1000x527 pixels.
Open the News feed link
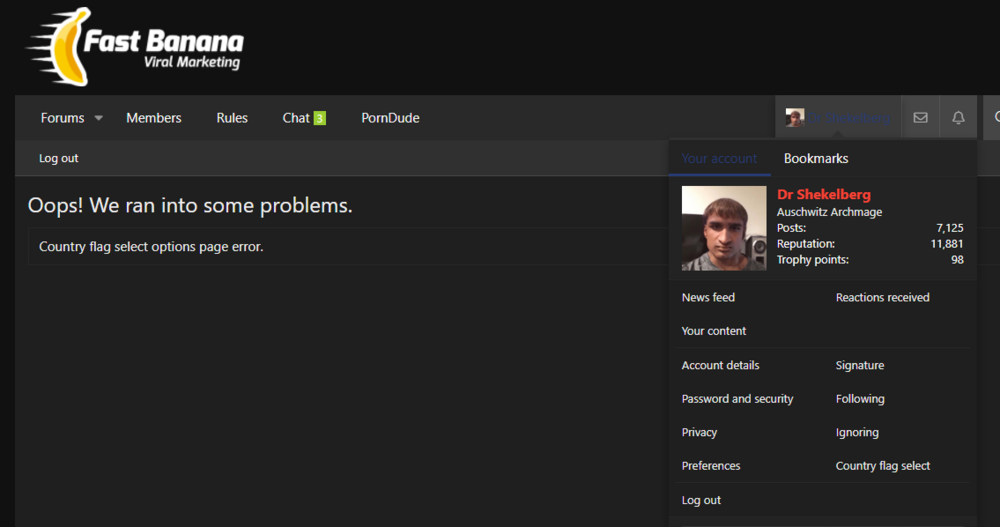pyautogui.click(x=708, y=297)
